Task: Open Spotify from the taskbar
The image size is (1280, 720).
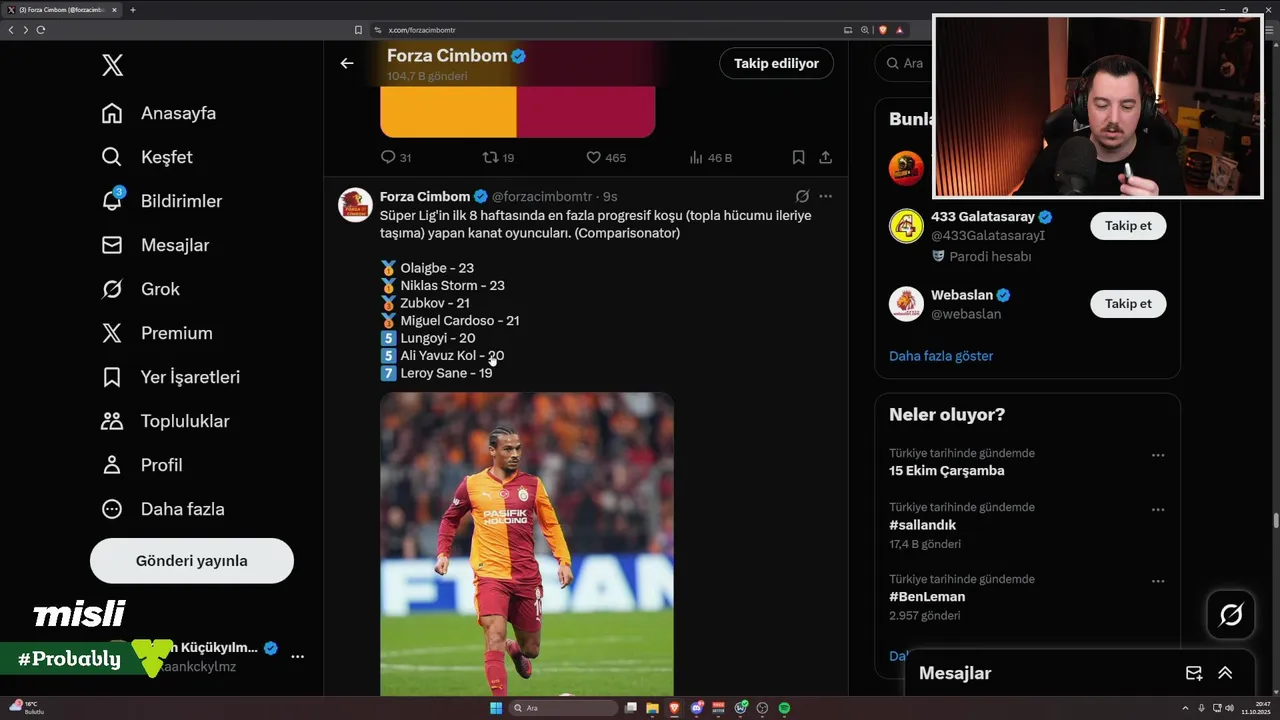Action: coord(785,708)
